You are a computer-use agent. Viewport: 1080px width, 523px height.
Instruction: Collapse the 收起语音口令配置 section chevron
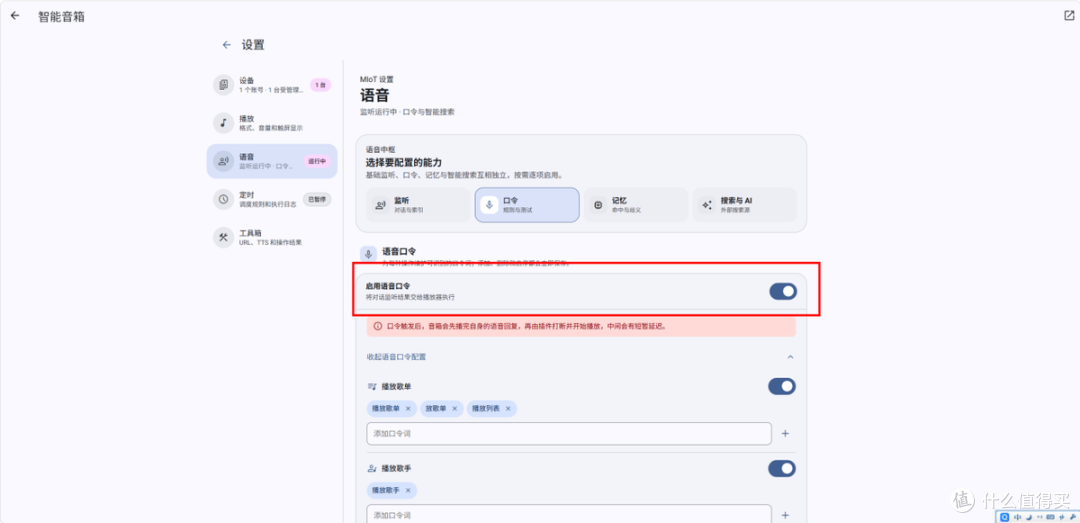790,357
